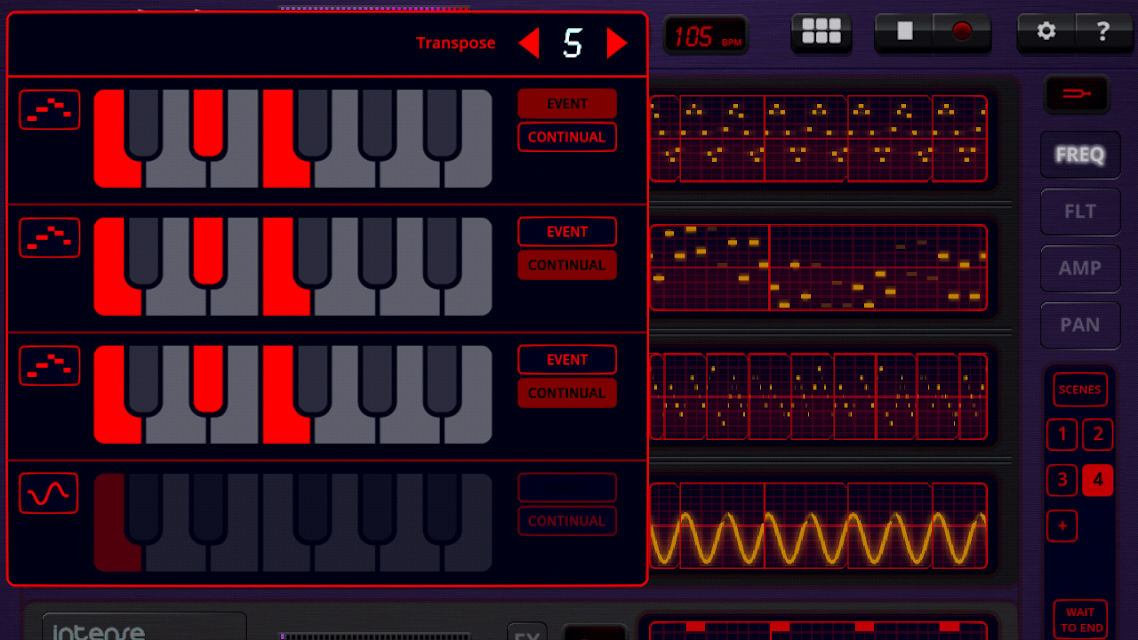Open third track step pattern icon
Viewport: 1138px width, 640px height.
49,366
